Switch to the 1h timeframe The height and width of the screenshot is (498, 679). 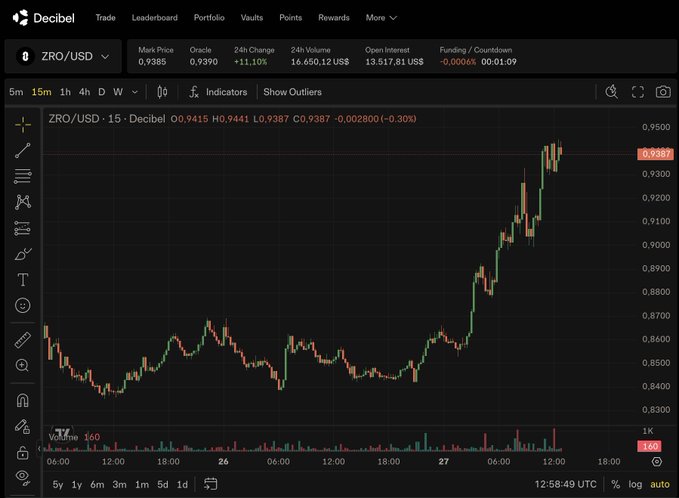click(65, 92)
